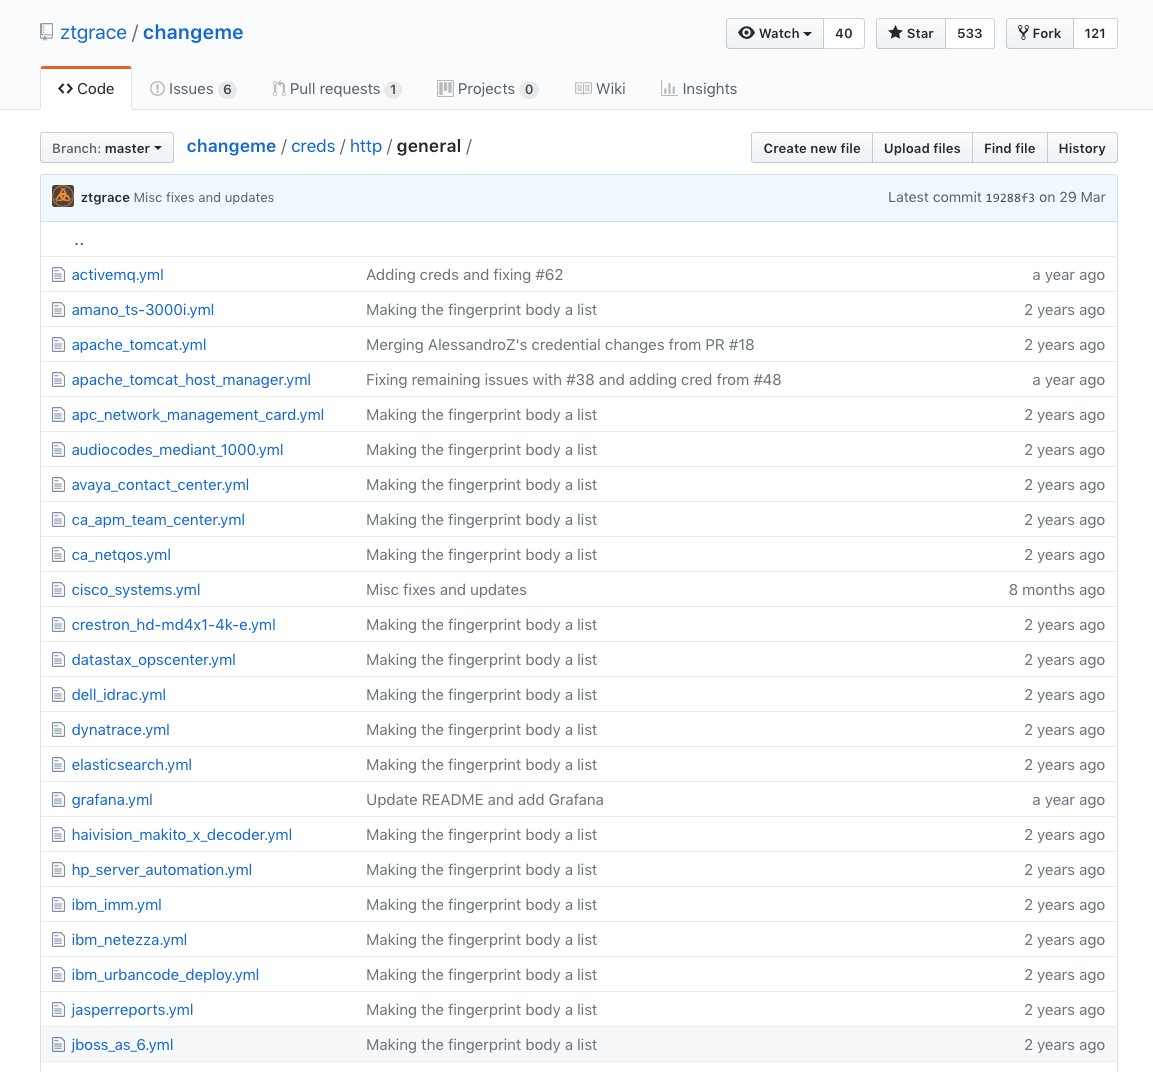Click file icon next to grafana.yml
Screen dimensions: 1153x1072
click(x=59, y=800)
